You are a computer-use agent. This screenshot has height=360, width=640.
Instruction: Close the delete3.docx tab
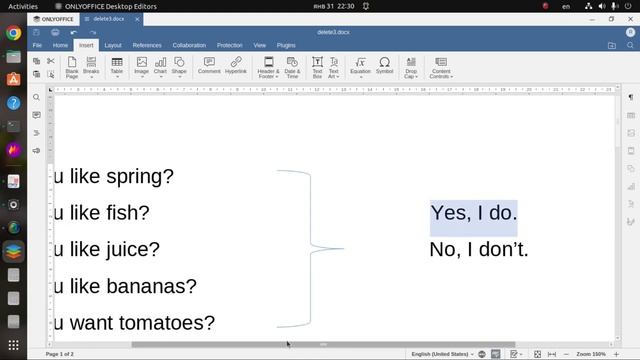coord(137,19)
